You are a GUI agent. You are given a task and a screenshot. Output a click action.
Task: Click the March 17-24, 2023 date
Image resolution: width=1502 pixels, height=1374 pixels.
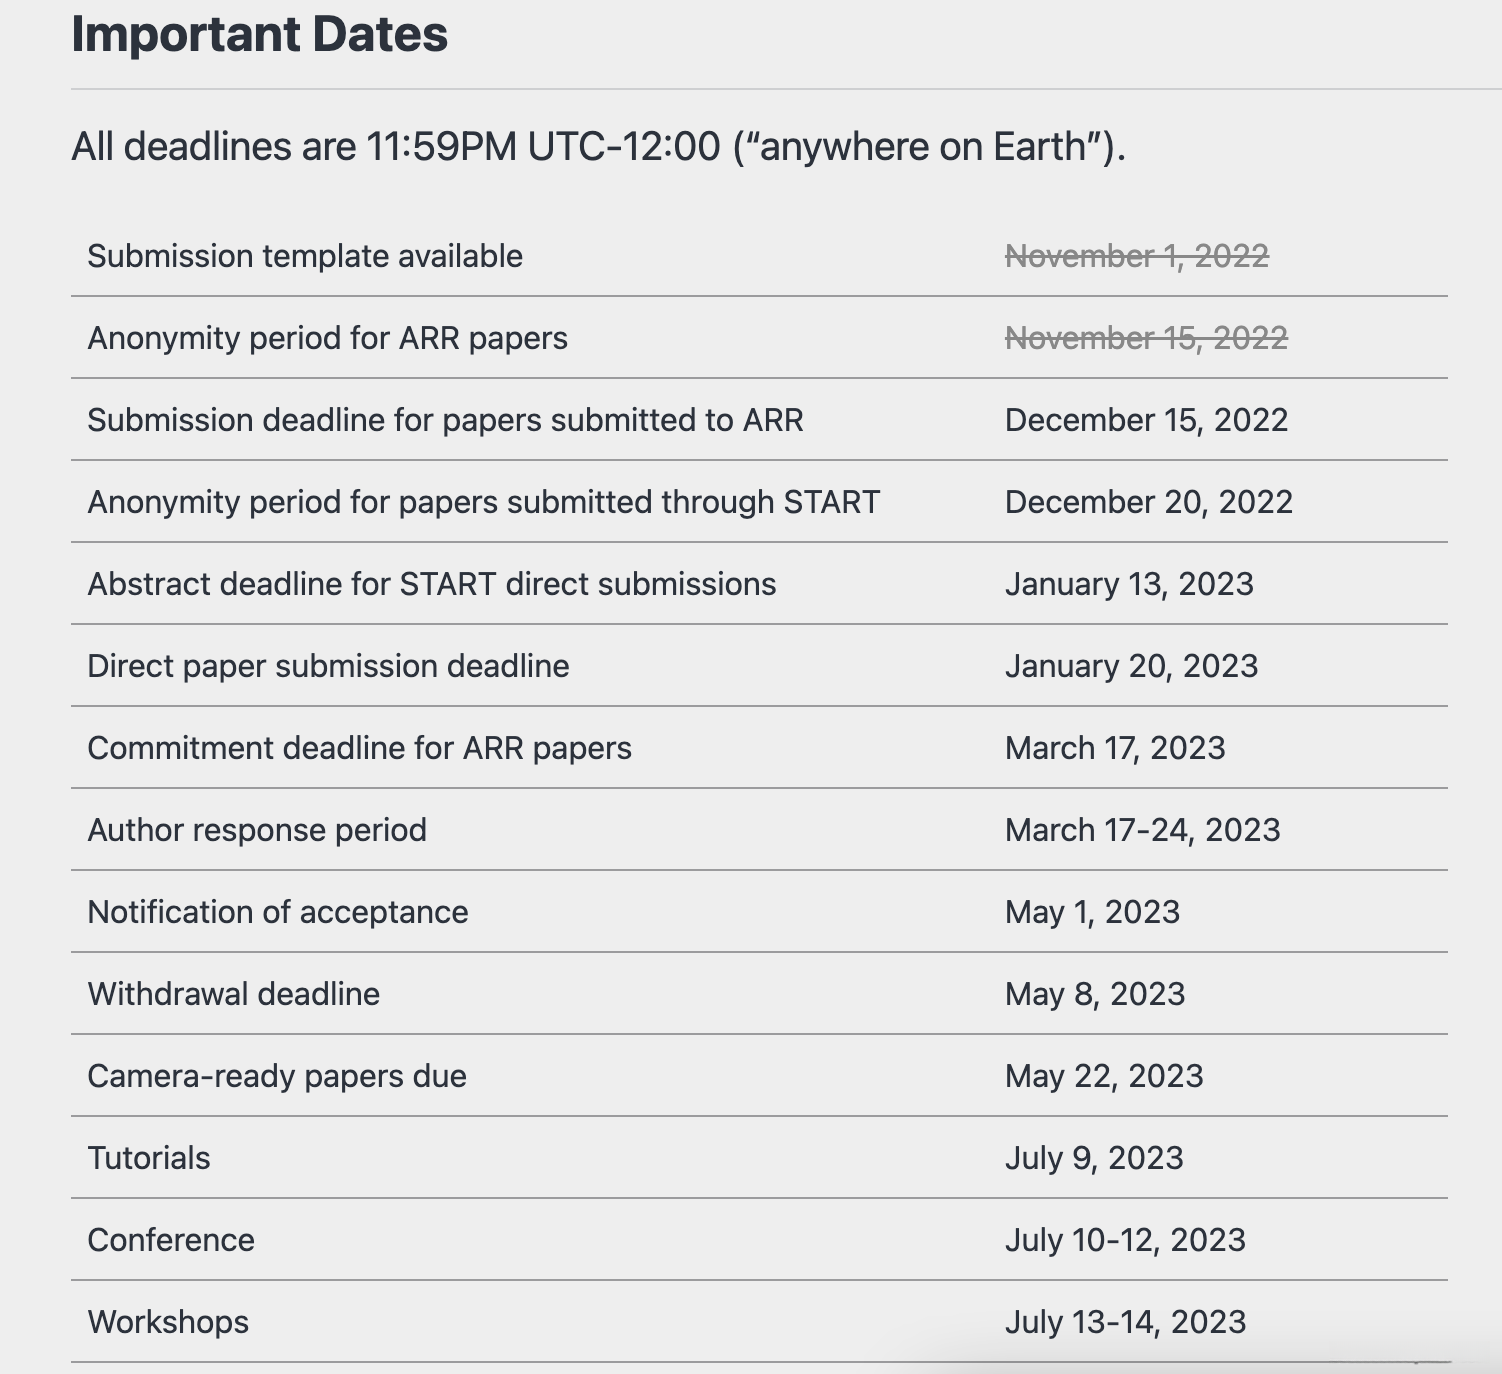(x=1142, y=831)
